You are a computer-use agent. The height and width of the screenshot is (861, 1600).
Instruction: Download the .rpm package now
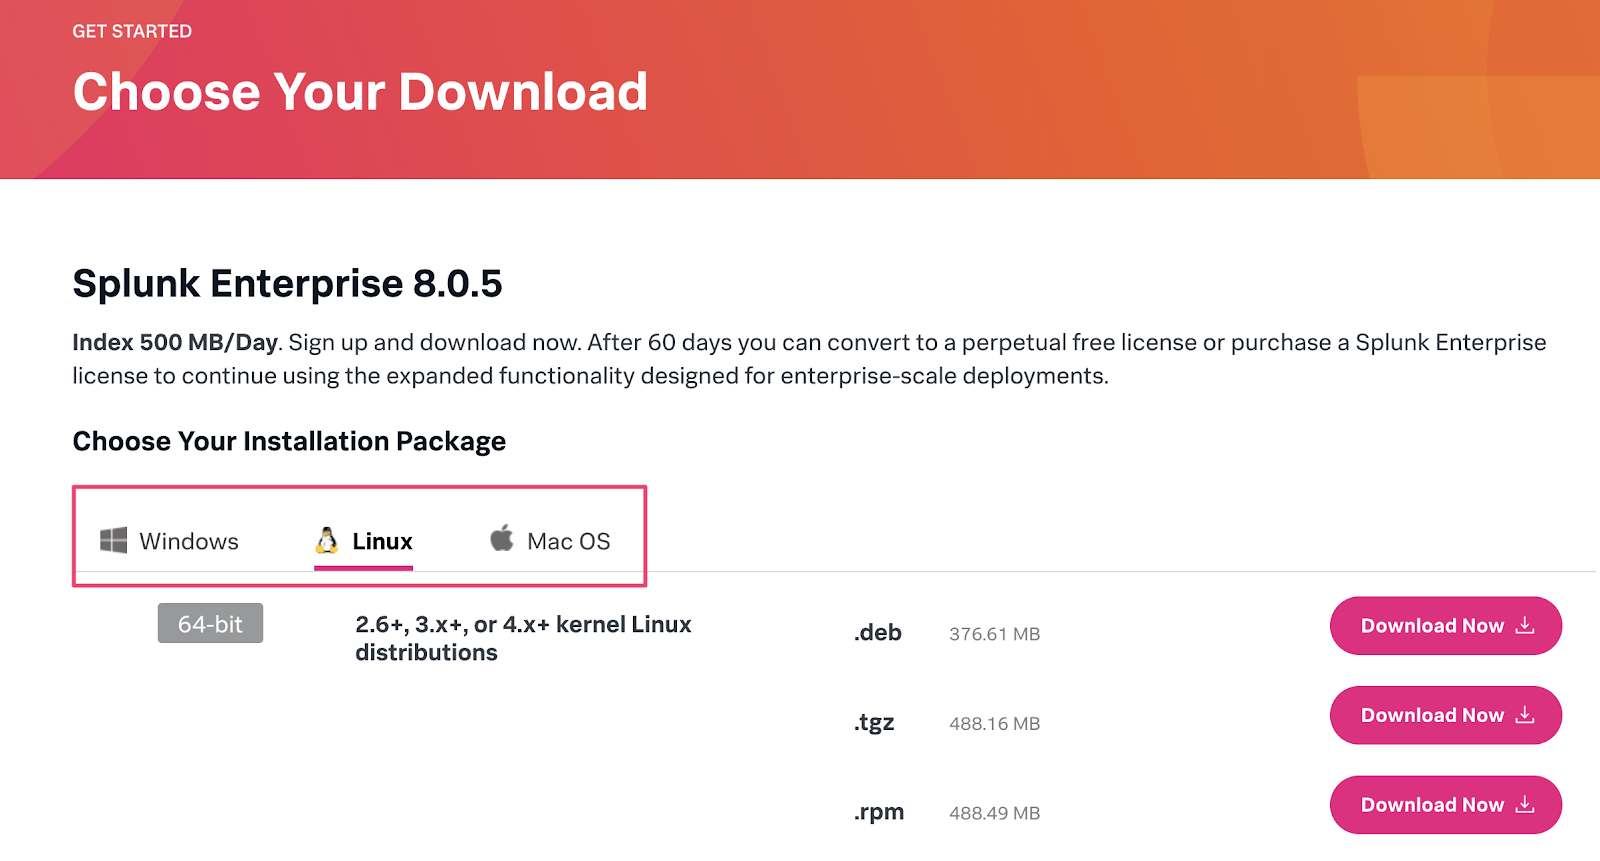pos(1446,805)
